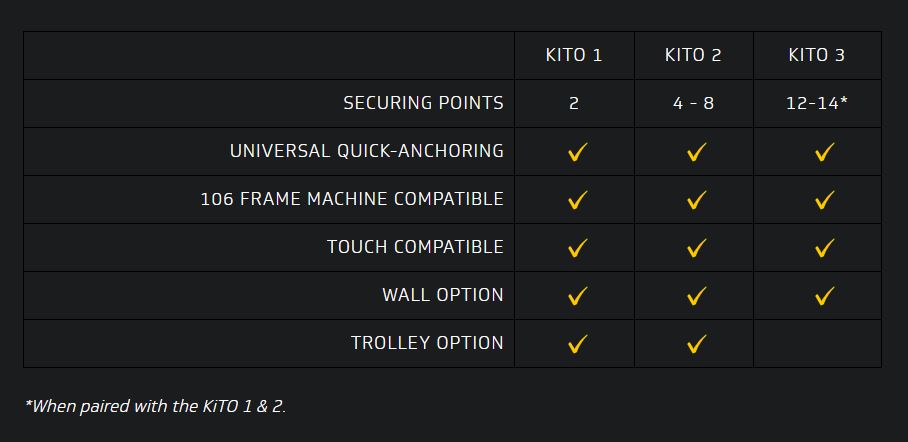Click the Touch Compatible row label
This screenshot has height=442, width=908.
(x=415, y=247)
